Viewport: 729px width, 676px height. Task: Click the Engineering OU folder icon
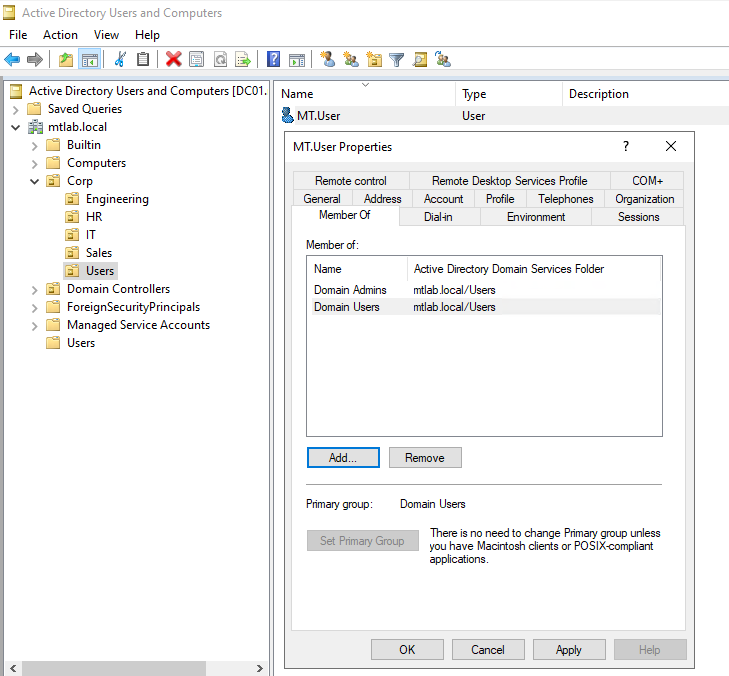pyautogui.click(x=72, y=199)
